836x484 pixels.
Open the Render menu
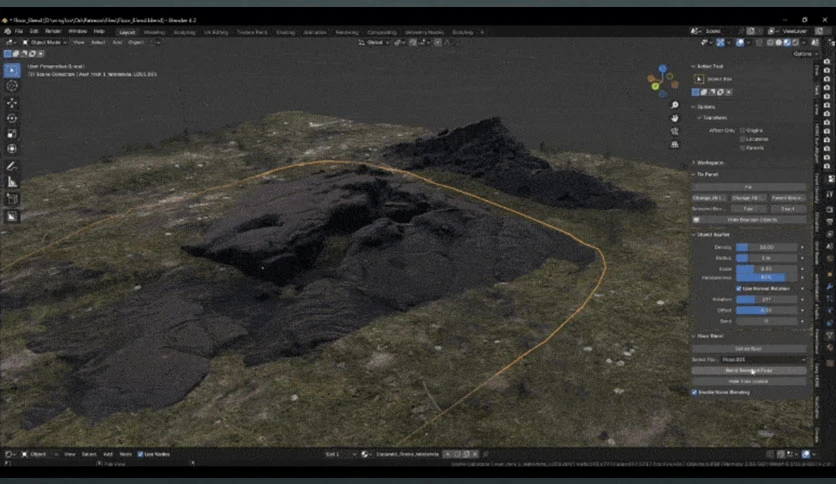click(53, 31)
